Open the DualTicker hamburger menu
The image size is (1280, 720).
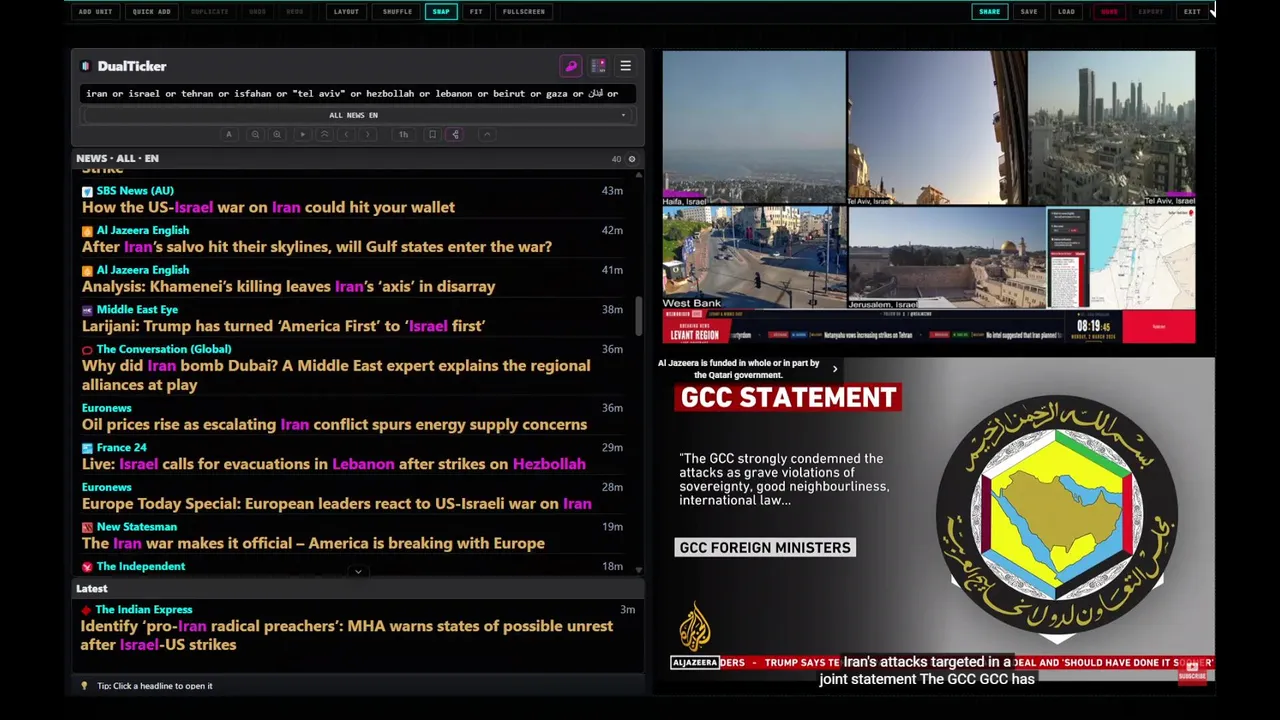pyautogui.click(x=625, y=66)
